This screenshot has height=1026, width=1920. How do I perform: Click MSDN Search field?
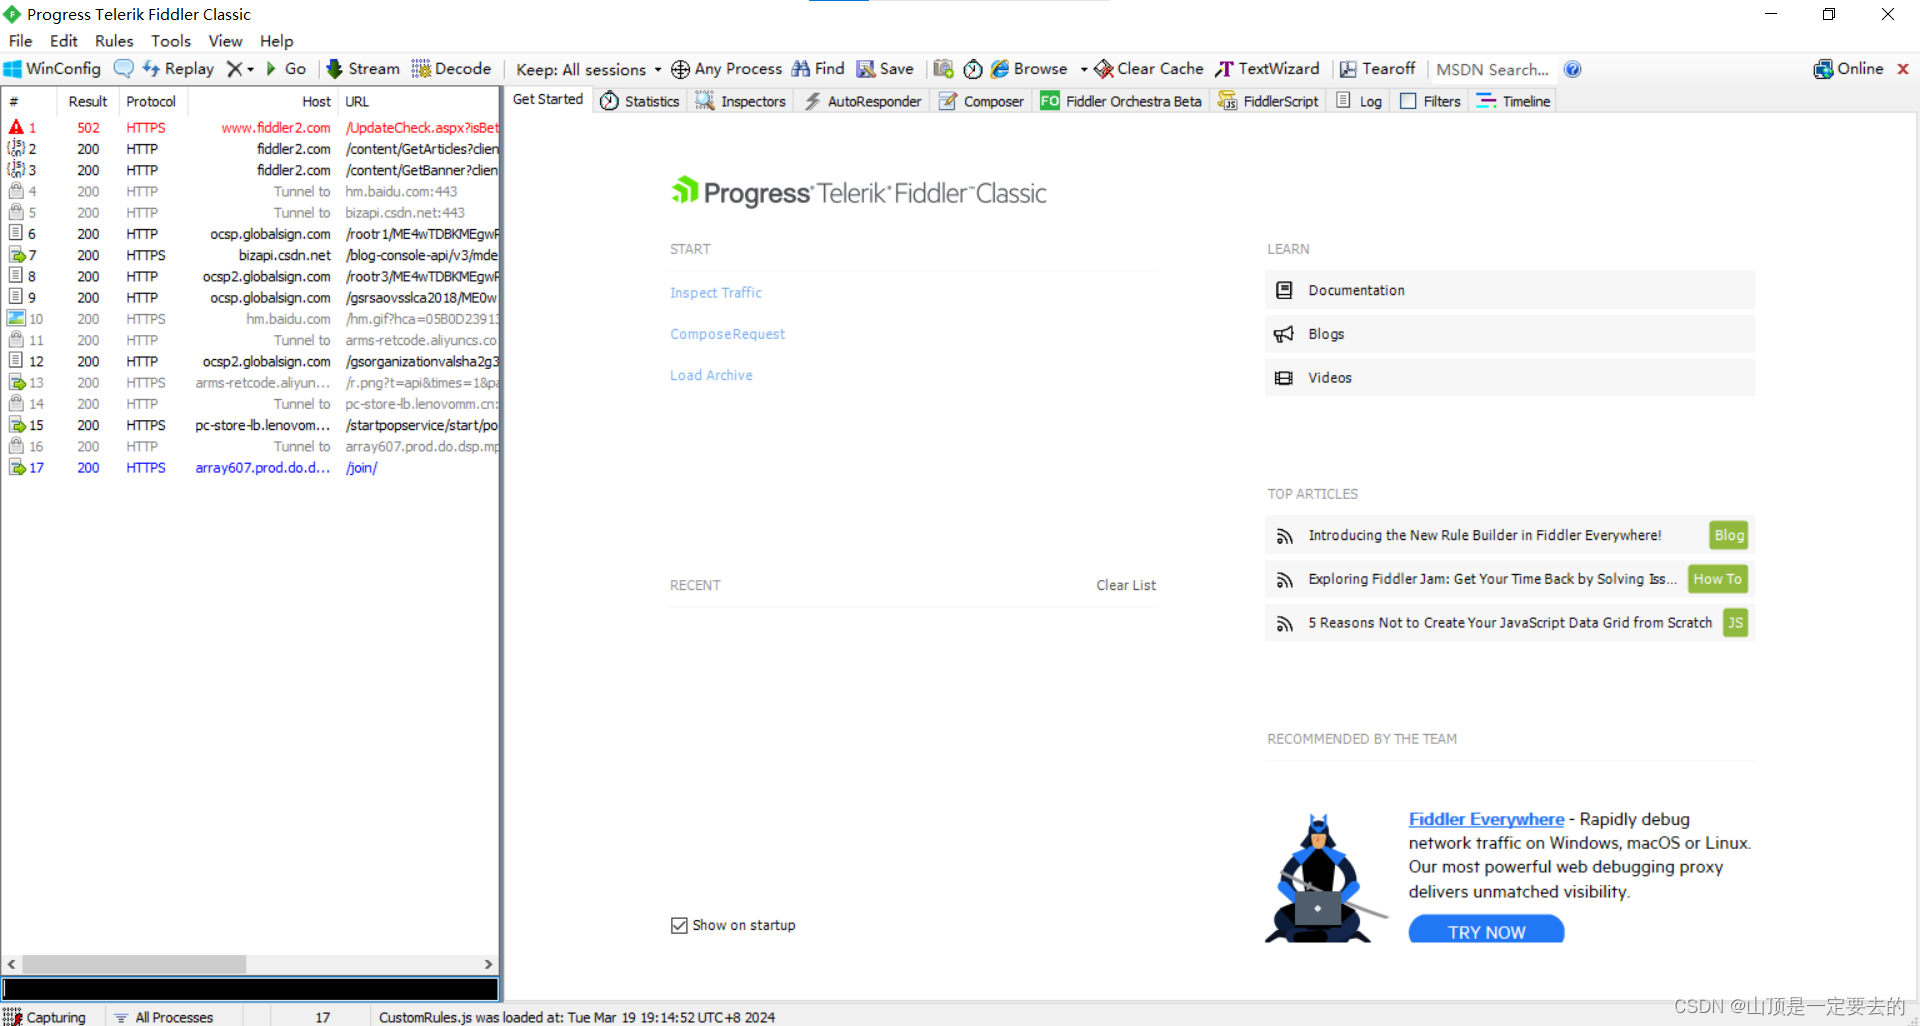[x=1492, y=69]
